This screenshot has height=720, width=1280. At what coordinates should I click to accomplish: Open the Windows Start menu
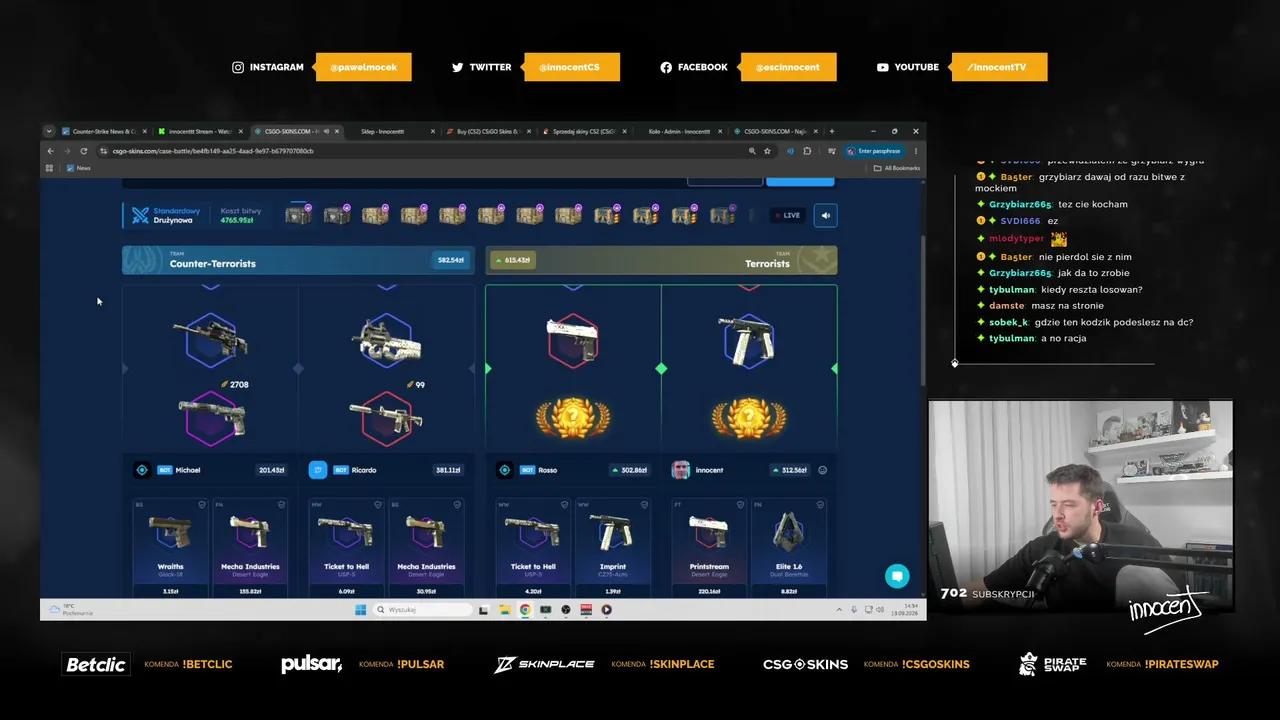pyautogui.click(x=360, y=609)
